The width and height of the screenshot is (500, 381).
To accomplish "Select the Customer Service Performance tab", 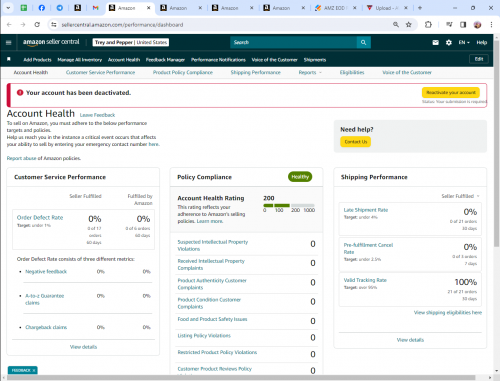I will pyautogui.click(x=100, y=72).
